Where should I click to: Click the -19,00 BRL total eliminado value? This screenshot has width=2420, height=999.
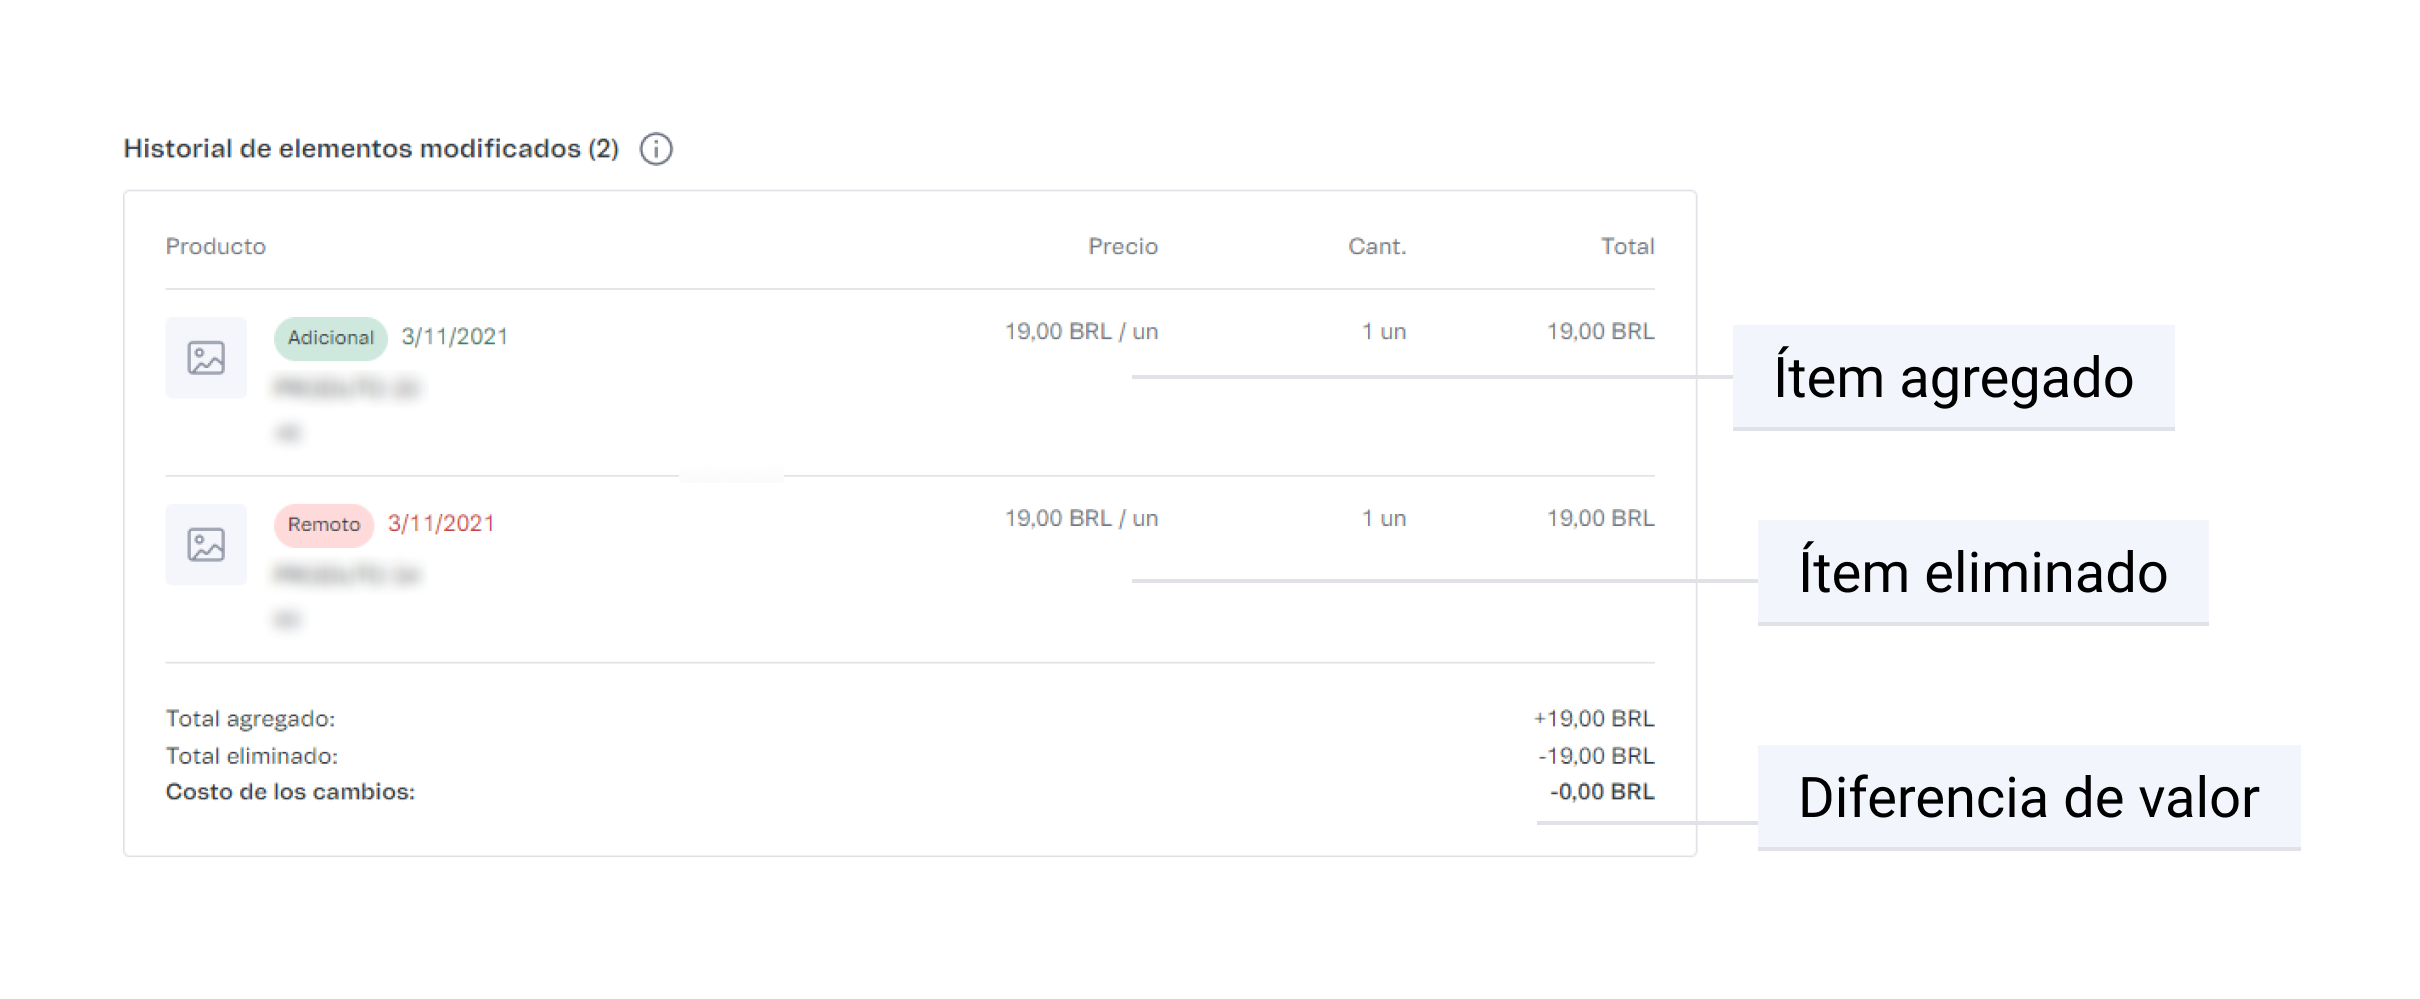1596,756
